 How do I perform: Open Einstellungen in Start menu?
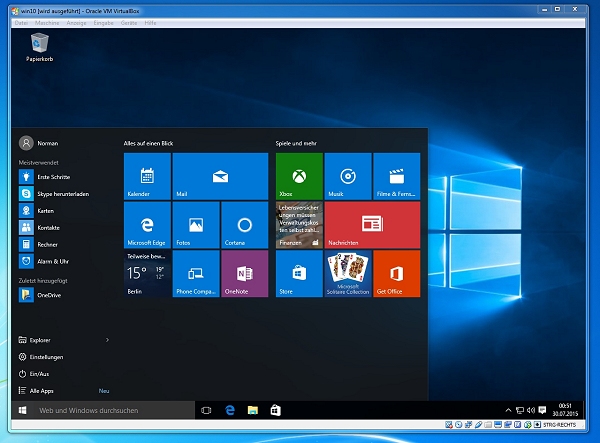41,357
